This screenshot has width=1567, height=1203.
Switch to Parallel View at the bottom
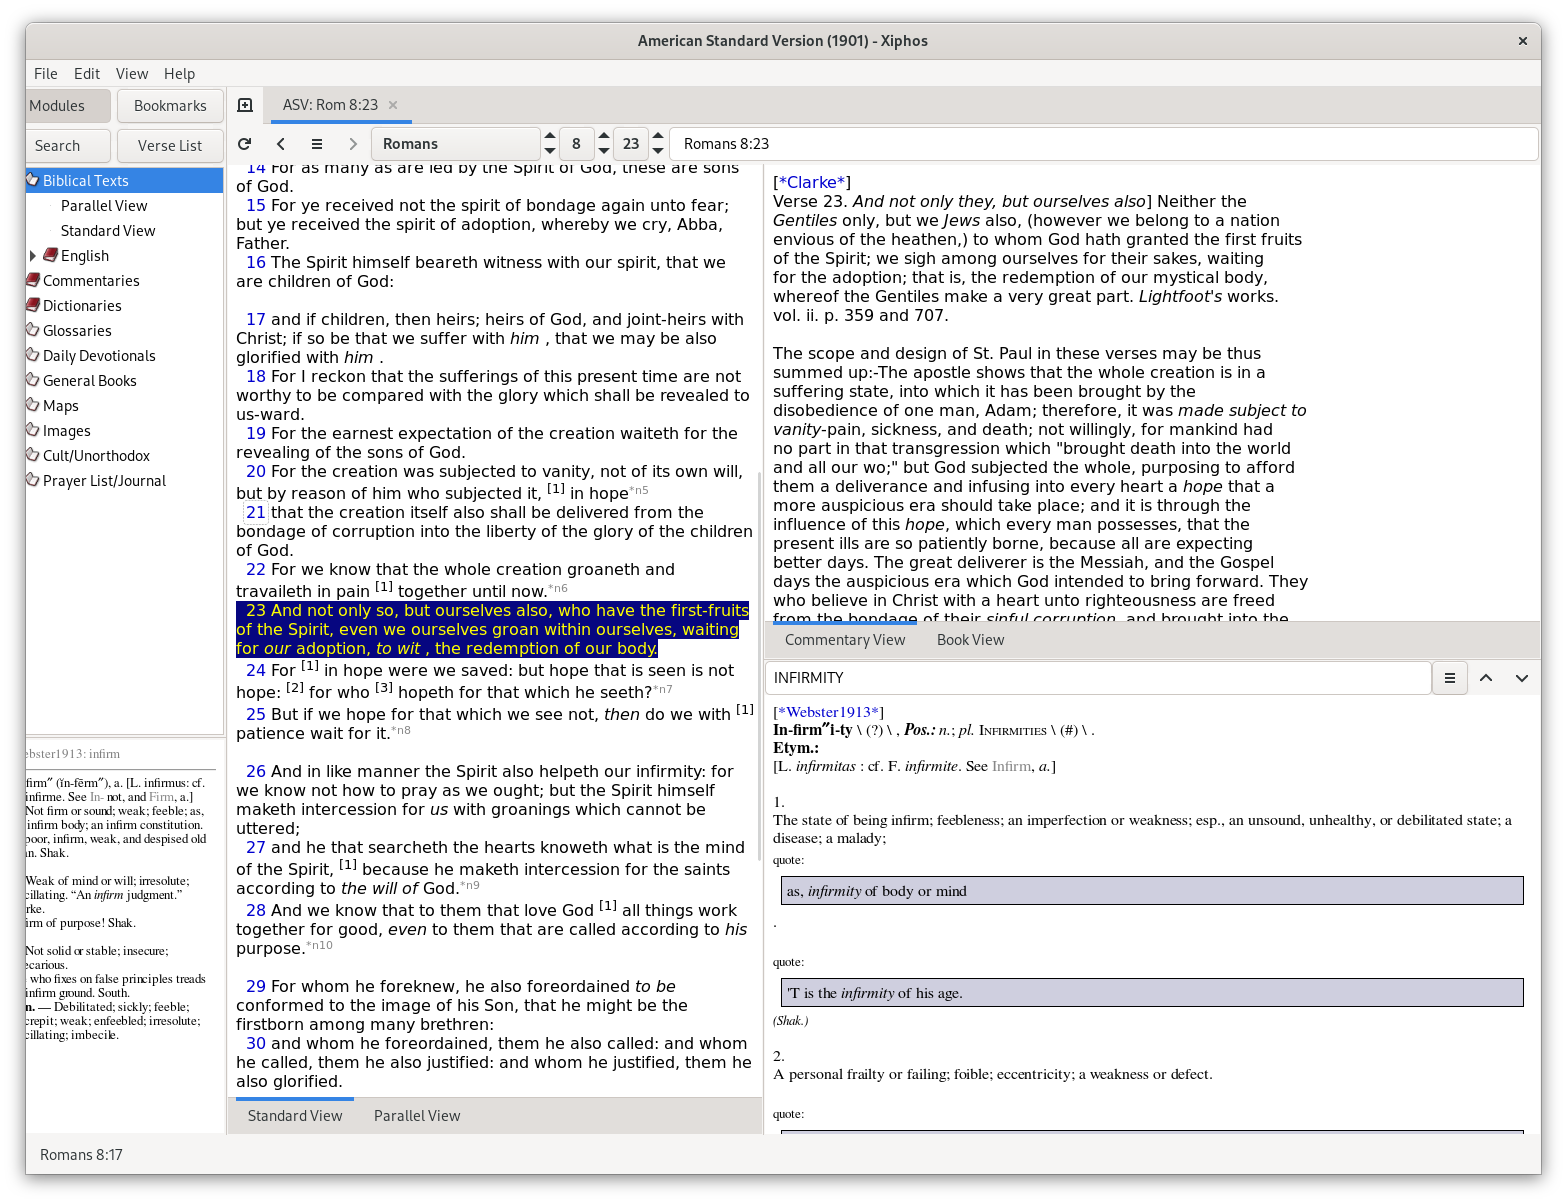[416, 1115]
